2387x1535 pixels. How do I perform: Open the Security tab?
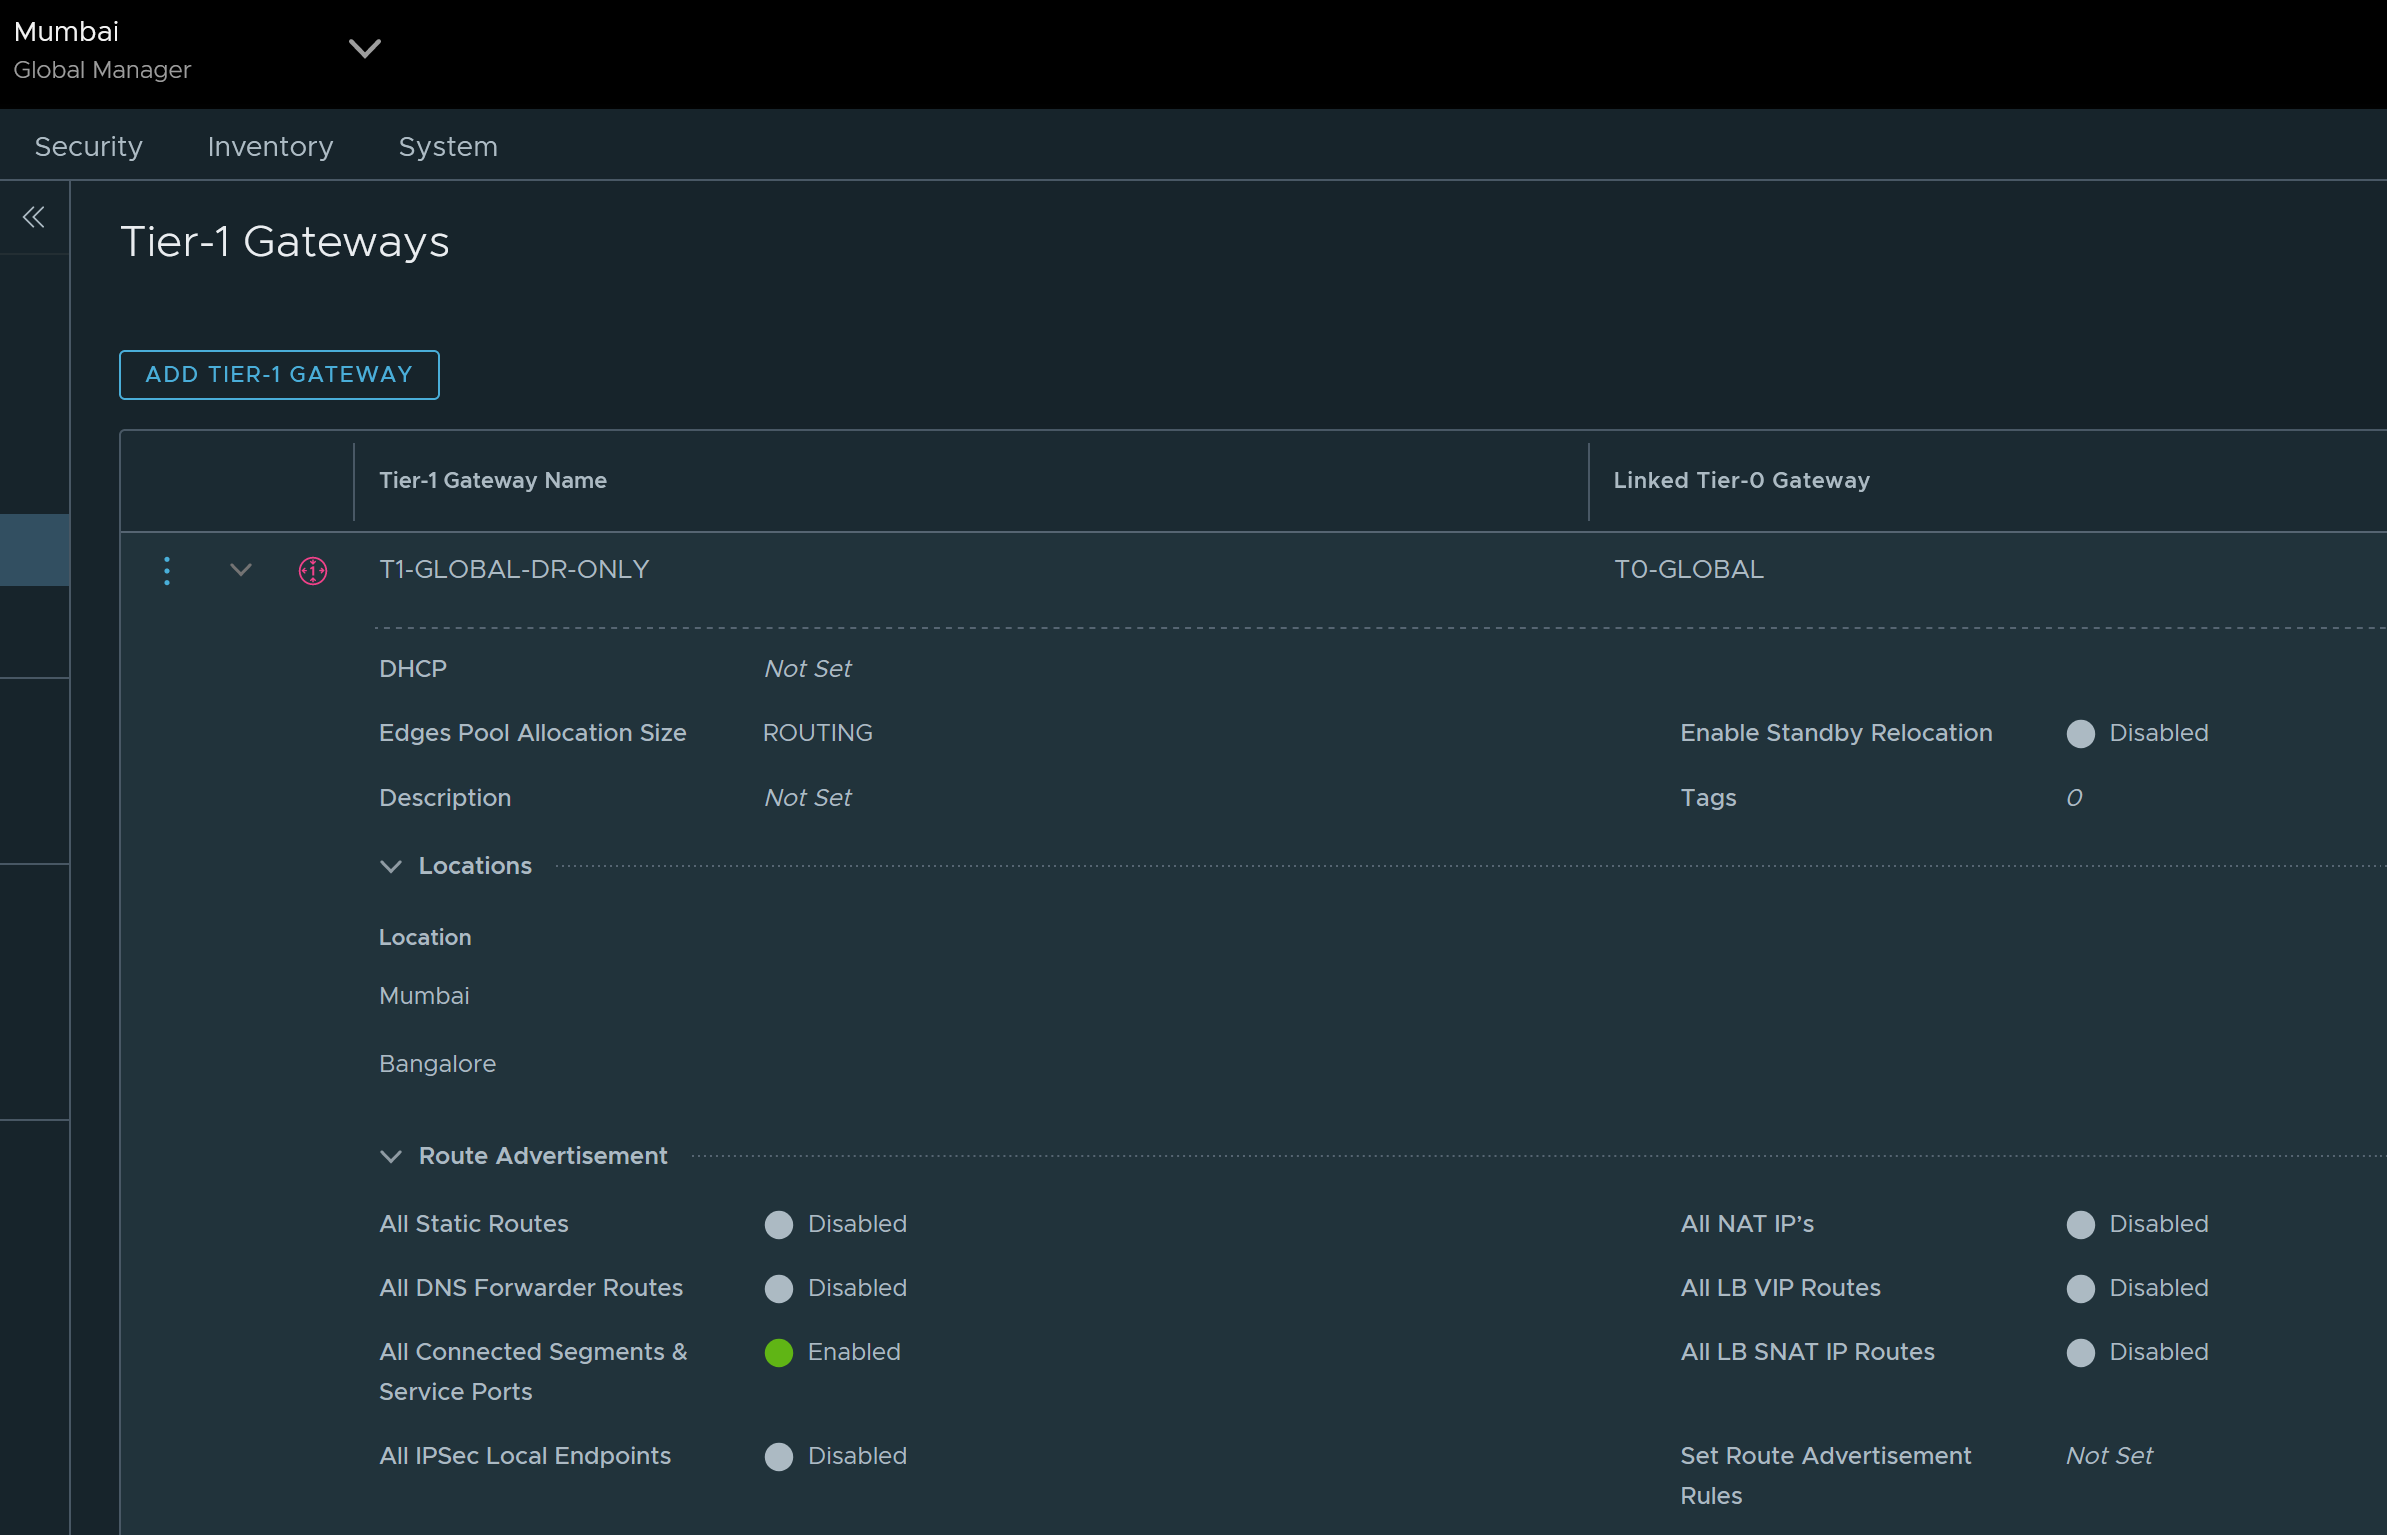click(88, 146)
